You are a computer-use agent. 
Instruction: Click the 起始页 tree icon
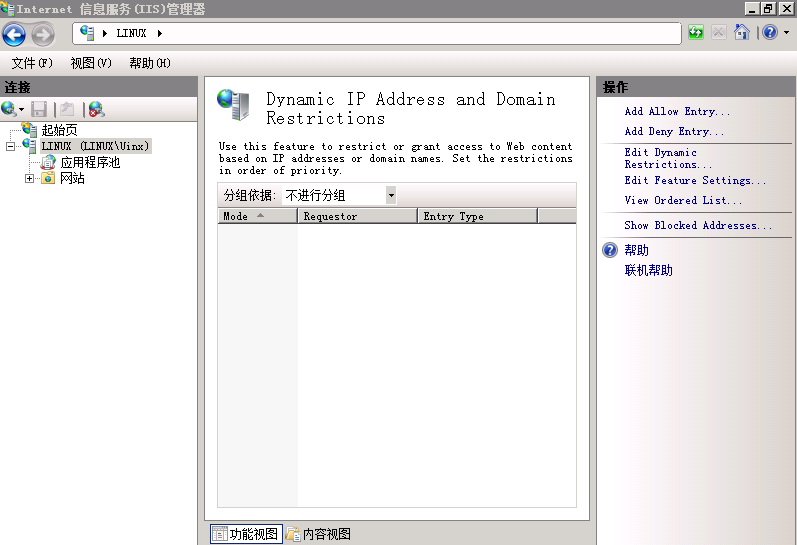pyautogui.click(x=29, y=130)
